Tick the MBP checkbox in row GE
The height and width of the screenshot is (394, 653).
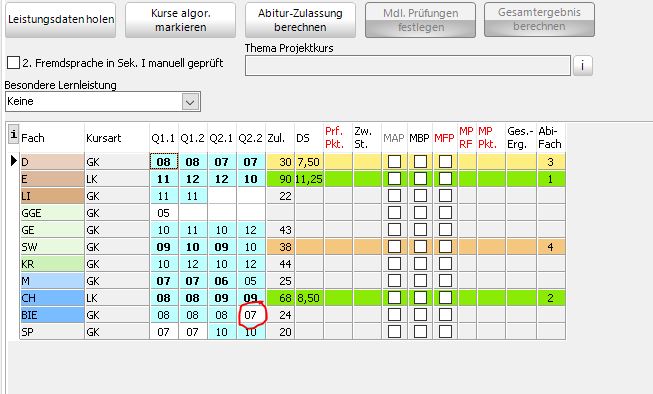[420, 230]
